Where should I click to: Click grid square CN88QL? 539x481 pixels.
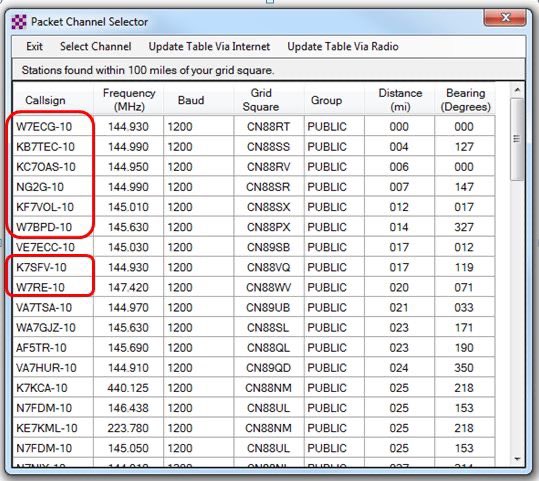pos(268,348)
